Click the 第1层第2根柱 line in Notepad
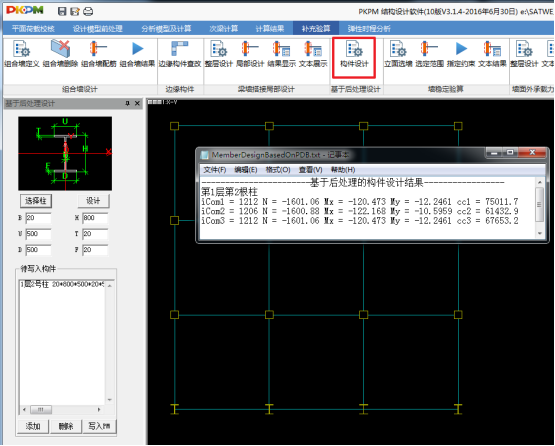This screenshot has width=555, height=446. (229, 192)
